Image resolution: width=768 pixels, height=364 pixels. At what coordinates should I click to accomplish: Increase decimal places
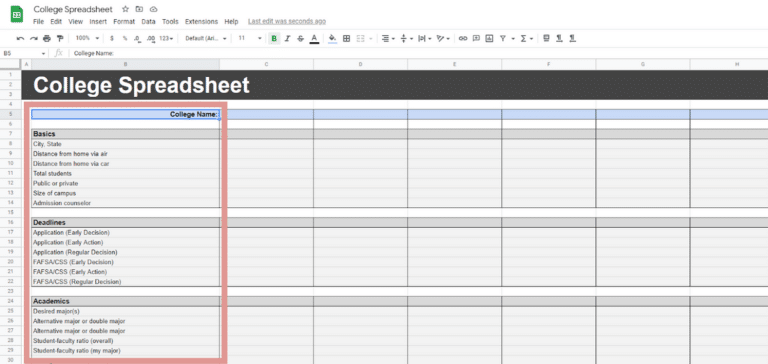tap(151, 38)
